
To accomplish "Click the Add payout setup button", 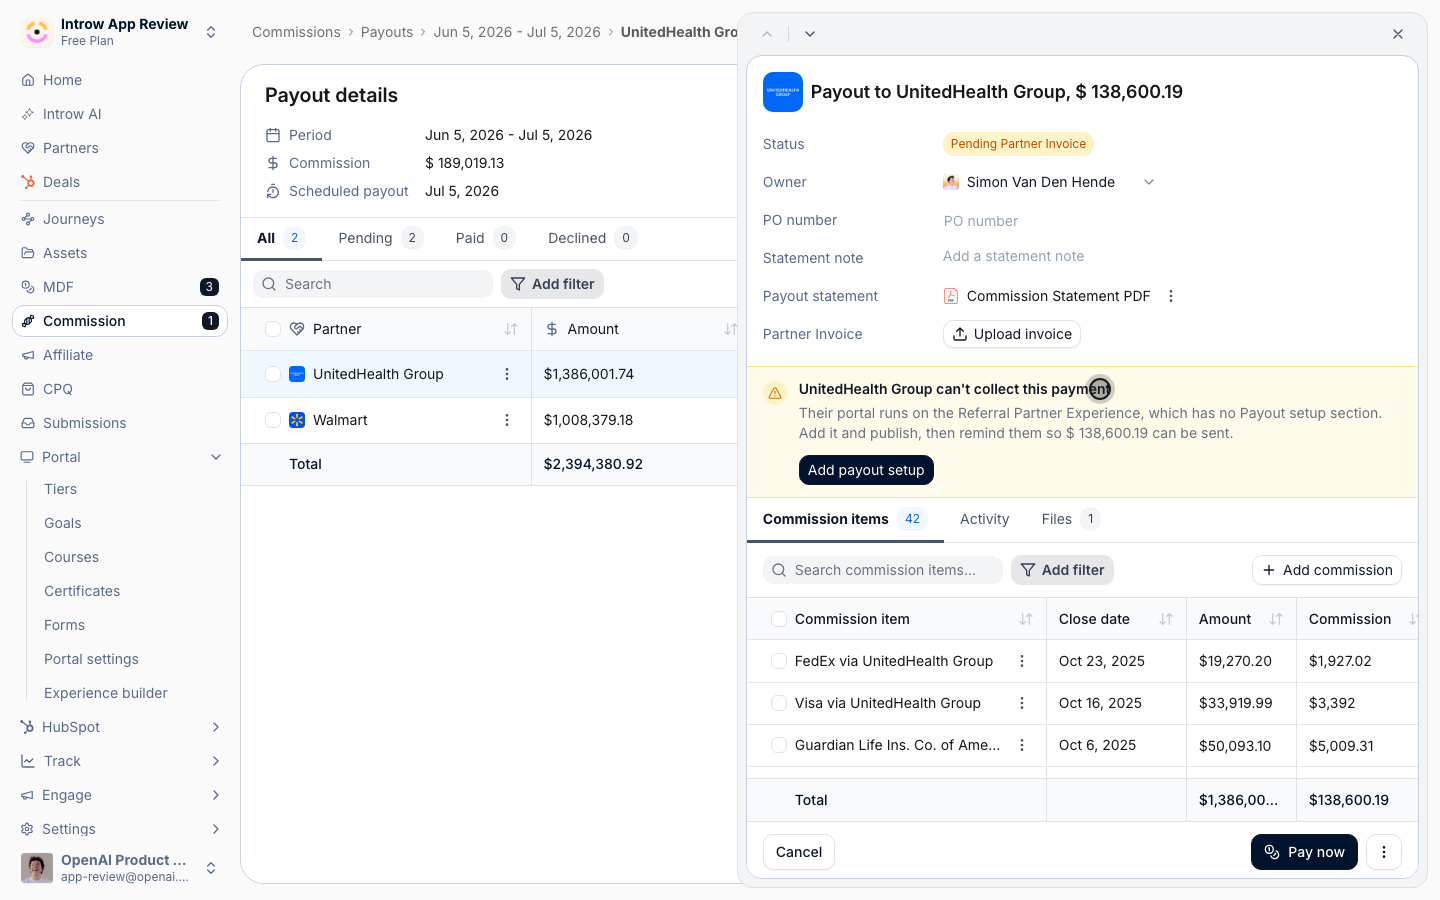I will point(866,470).
